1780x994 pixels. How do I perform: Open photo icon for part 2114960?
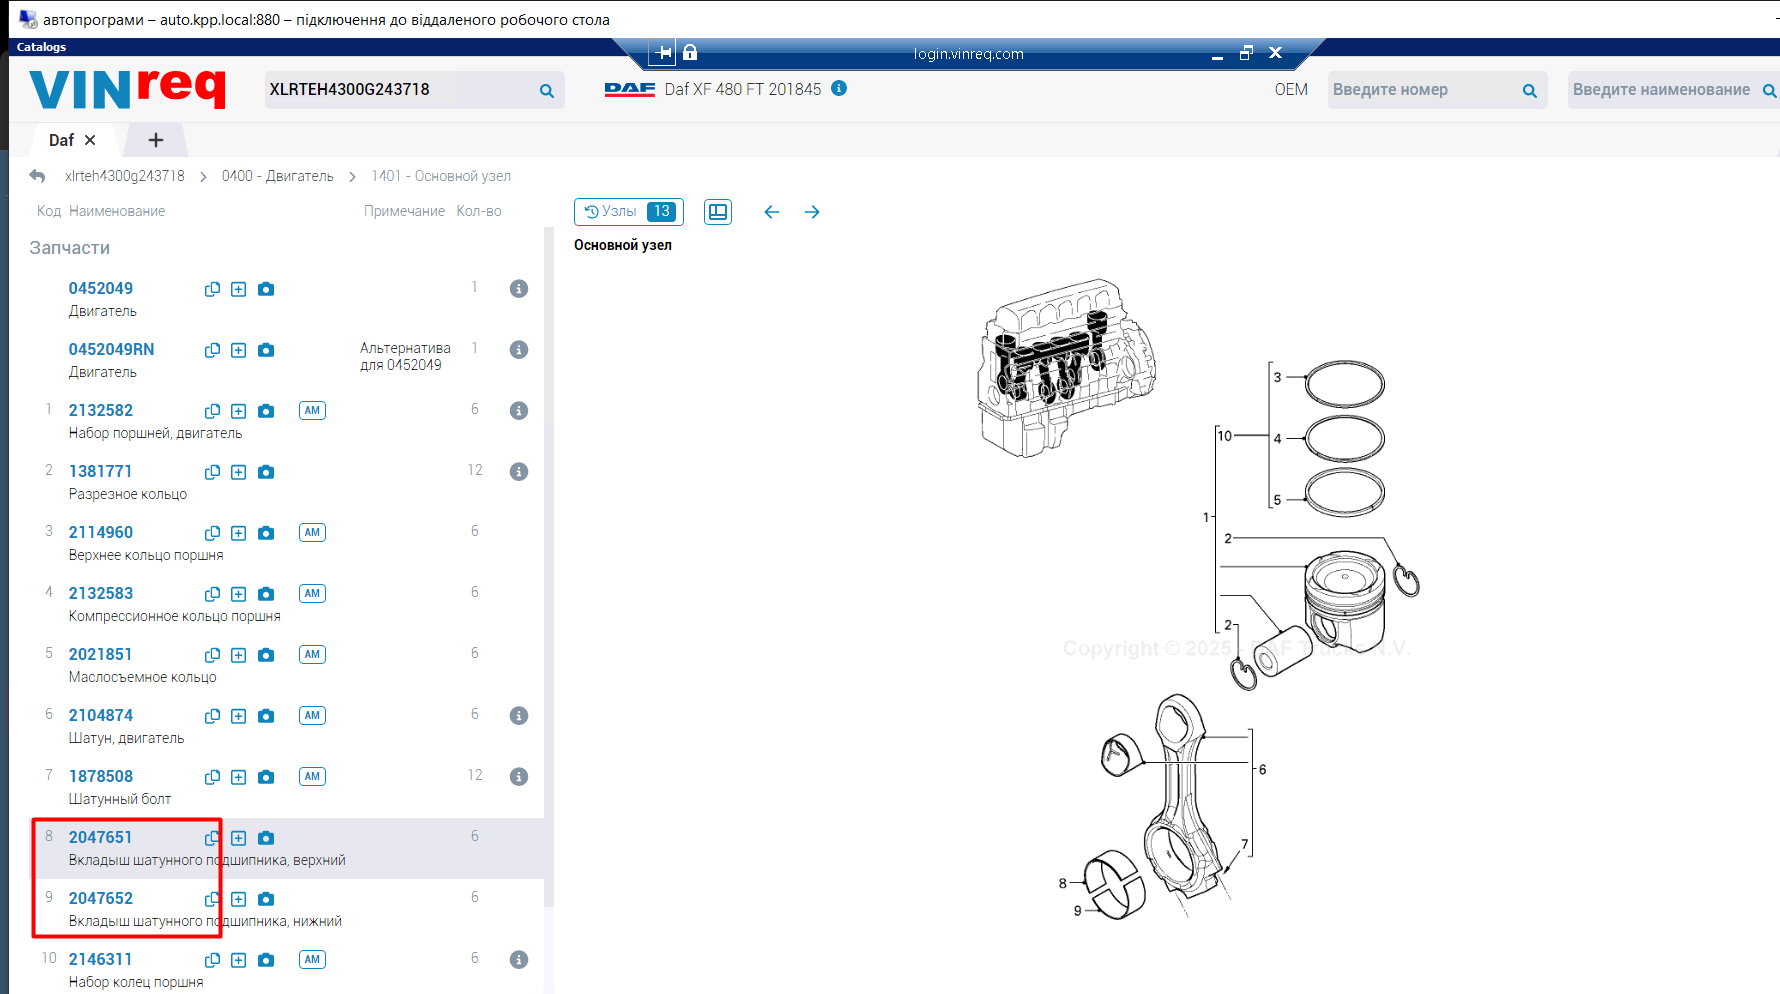(266, 533)
